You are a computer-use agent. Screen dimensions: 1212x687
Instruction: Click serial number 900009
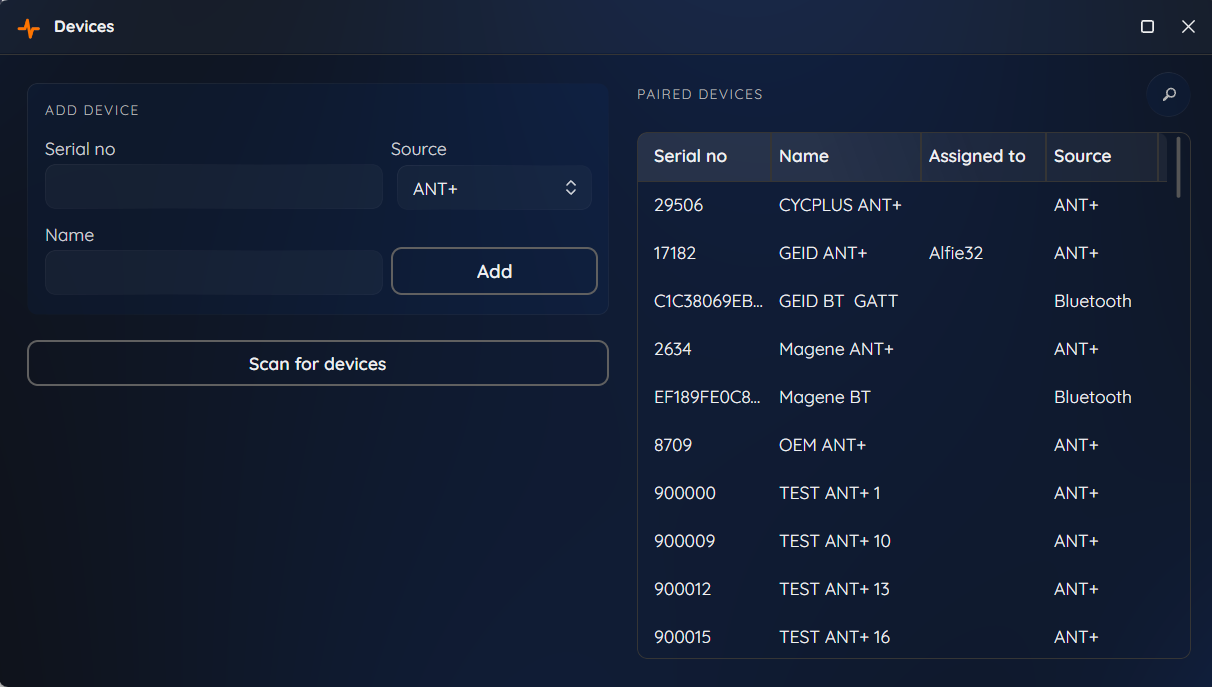pyautogui.click(x=685, y=541)
